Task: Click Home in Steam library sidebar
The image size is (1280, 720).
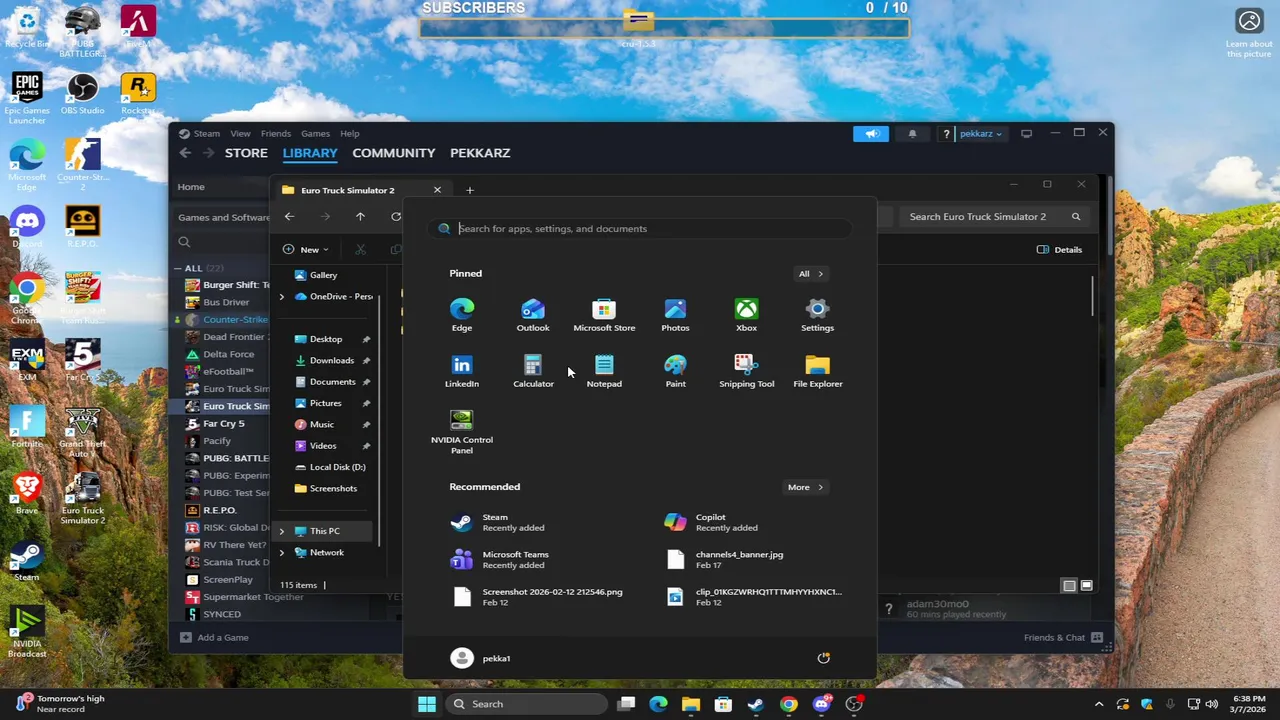Action: pyautogui.click(x=191, y=187)
